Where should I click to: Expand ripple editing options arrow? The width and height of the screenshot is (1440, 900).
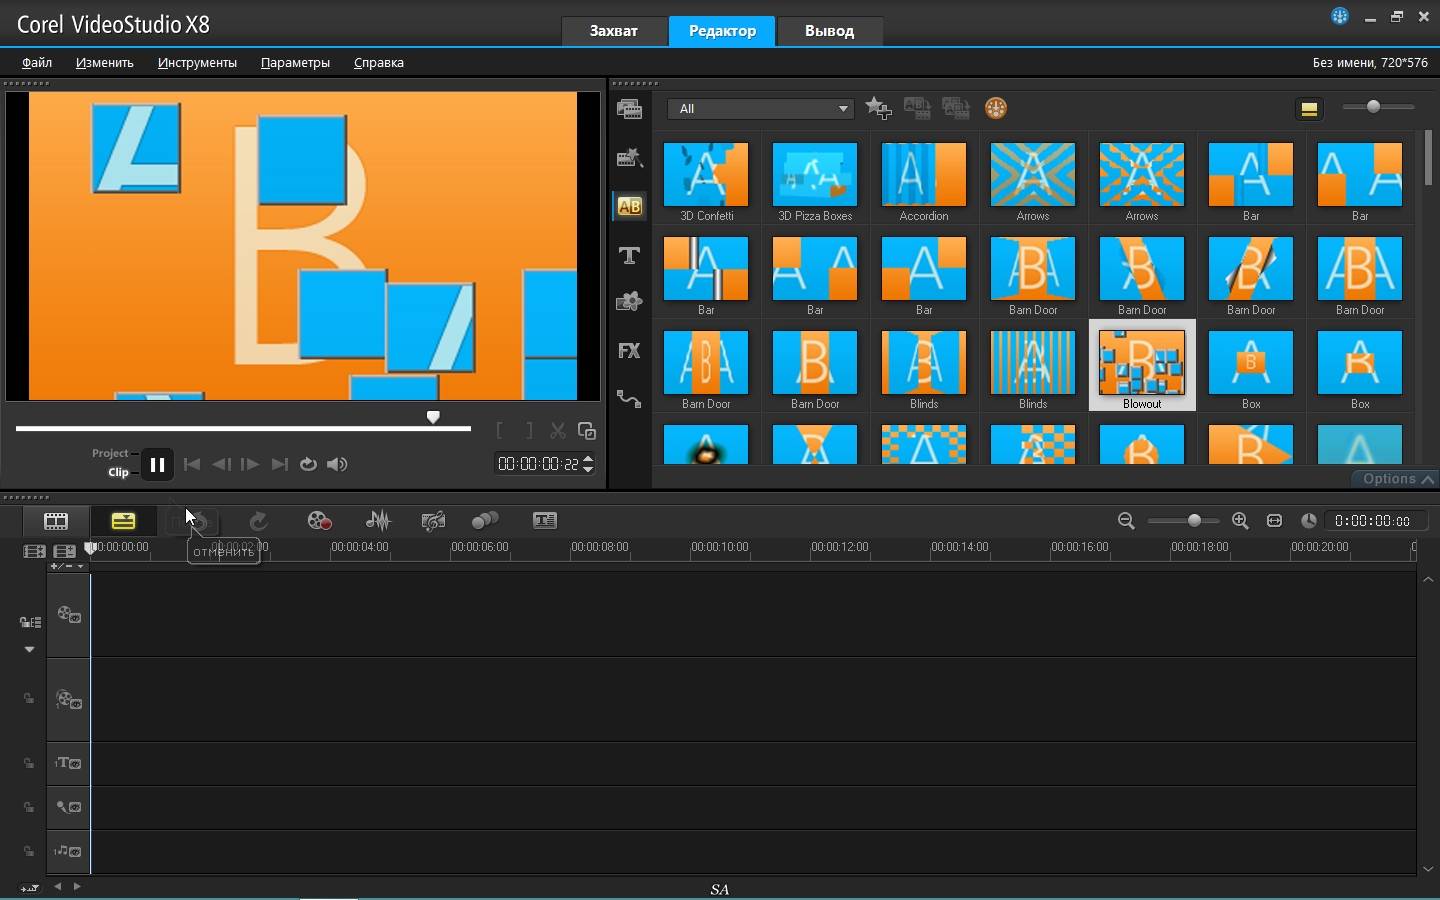point(29,649)
